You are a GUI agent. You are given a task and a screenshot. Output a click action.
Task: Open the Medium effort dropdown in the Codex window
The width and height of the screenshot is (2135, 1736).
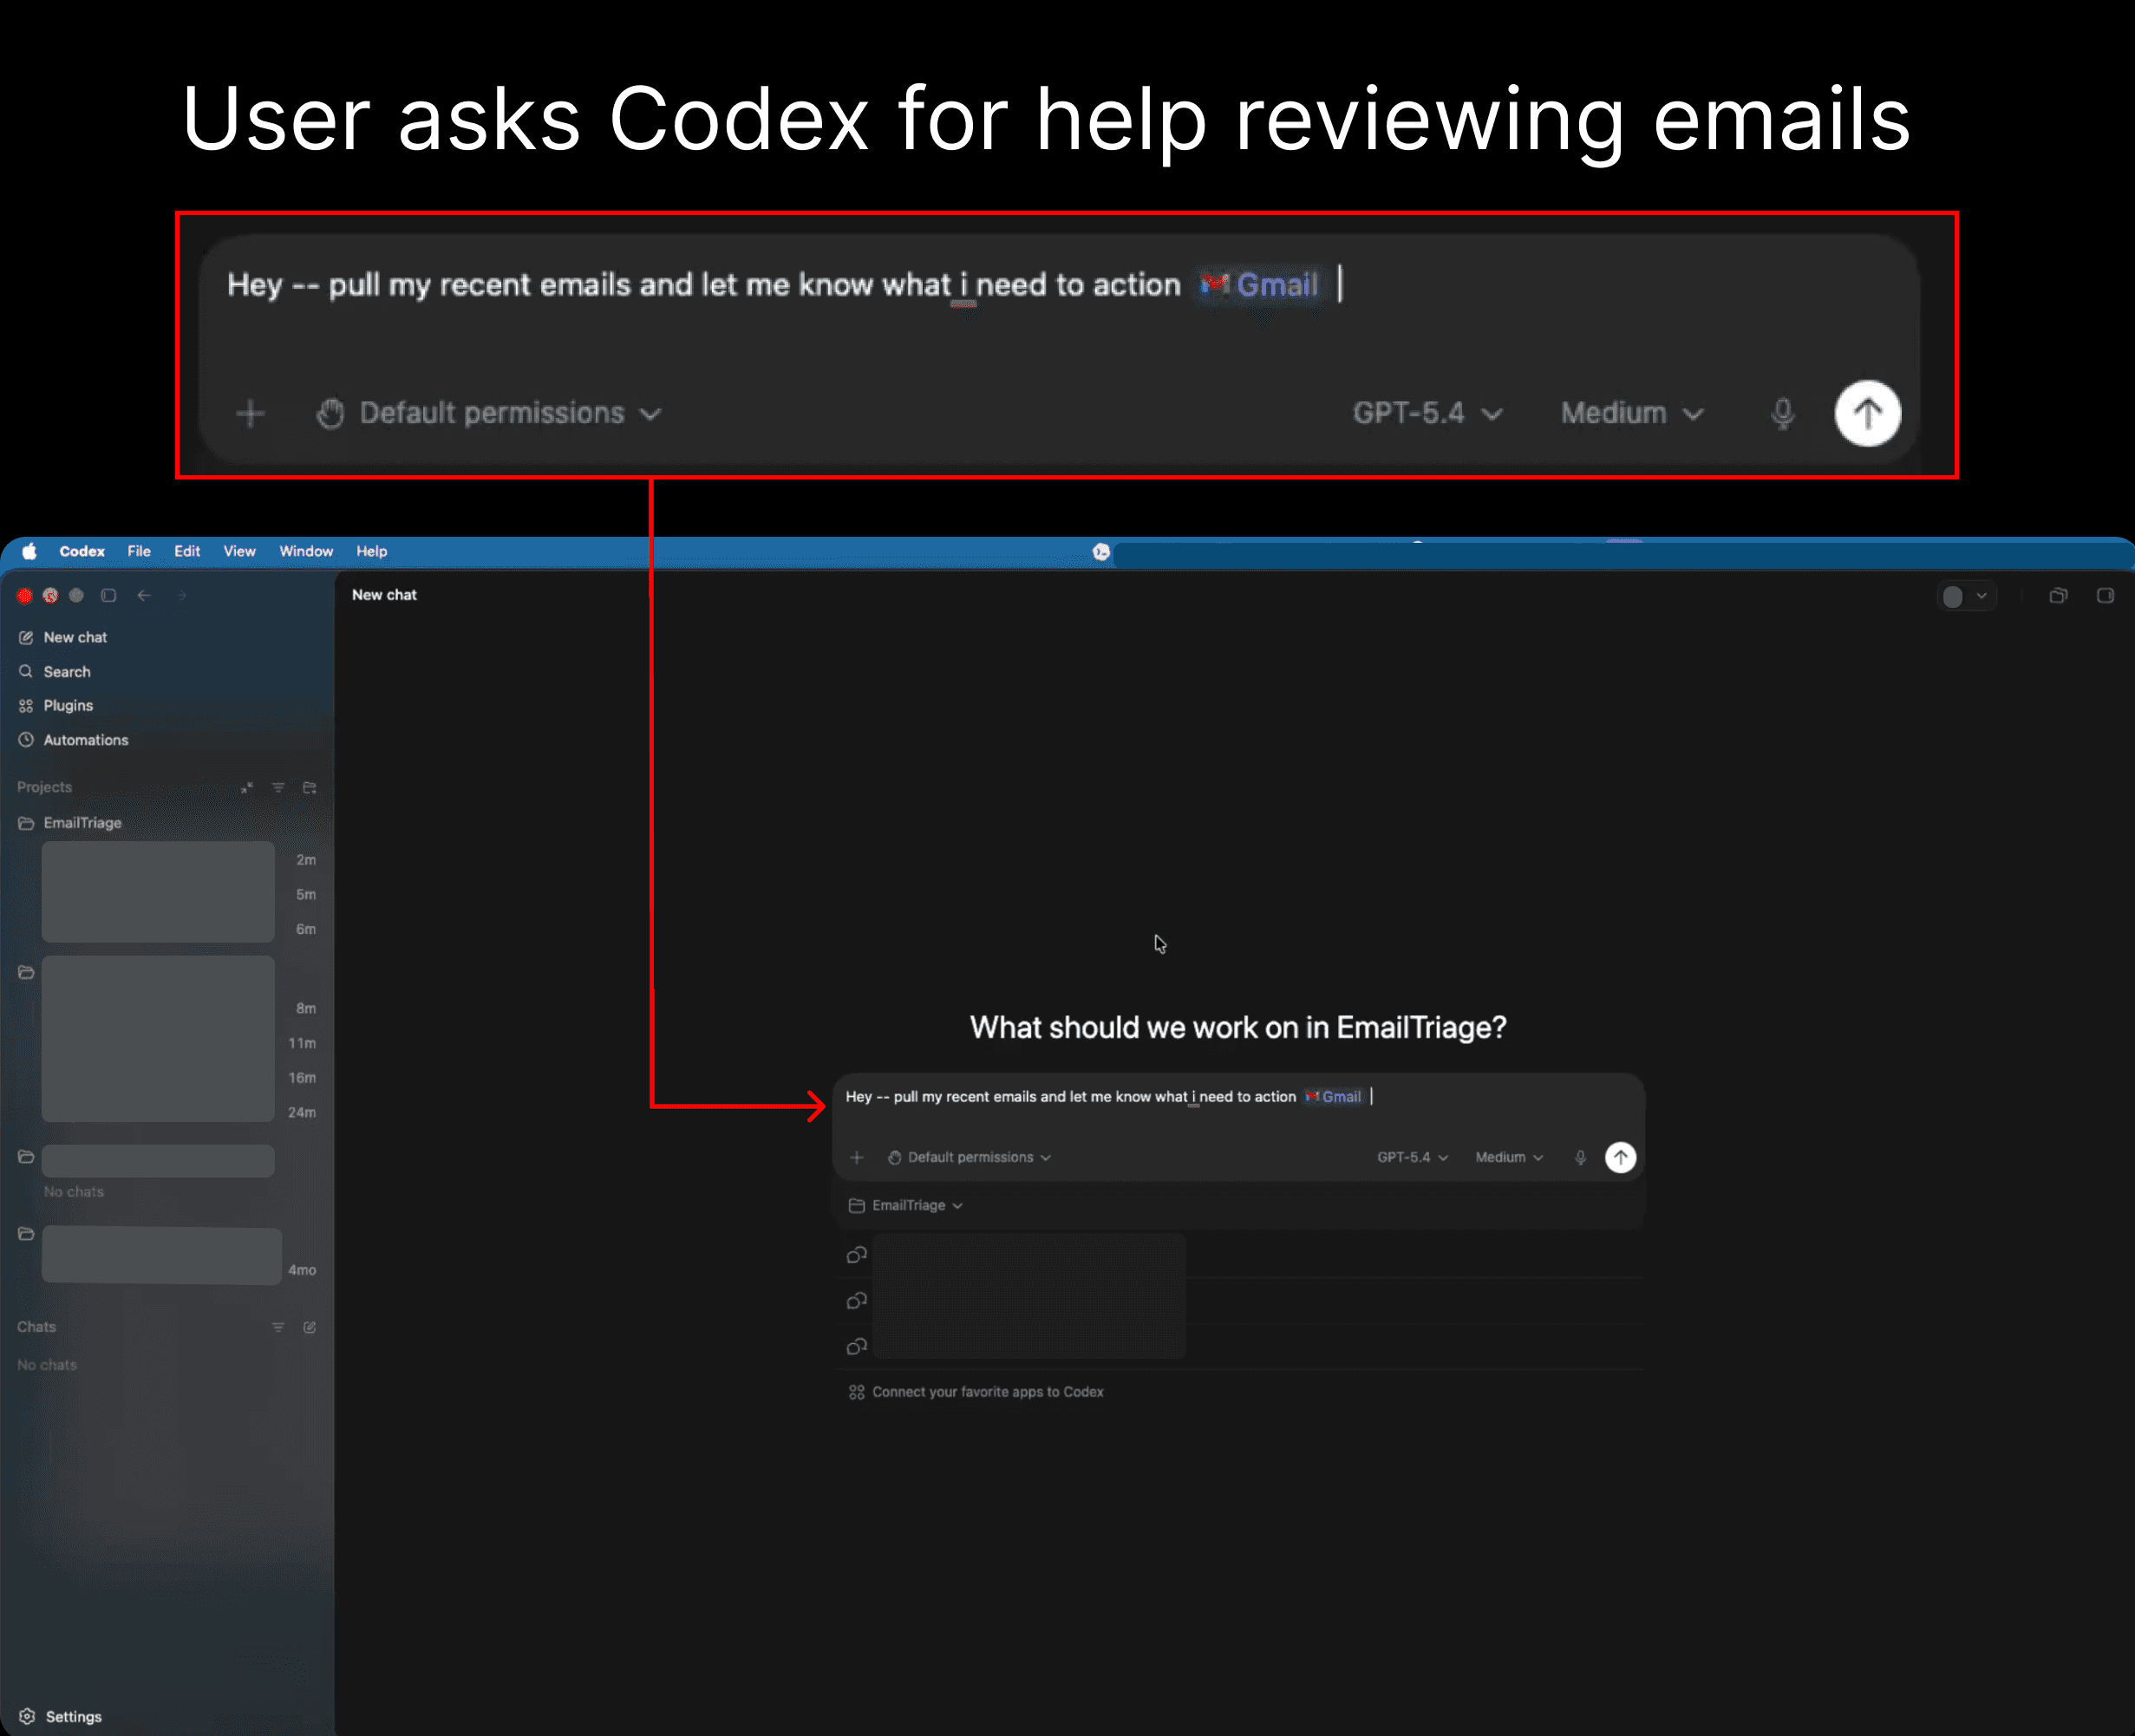tap(1509, 1157)
